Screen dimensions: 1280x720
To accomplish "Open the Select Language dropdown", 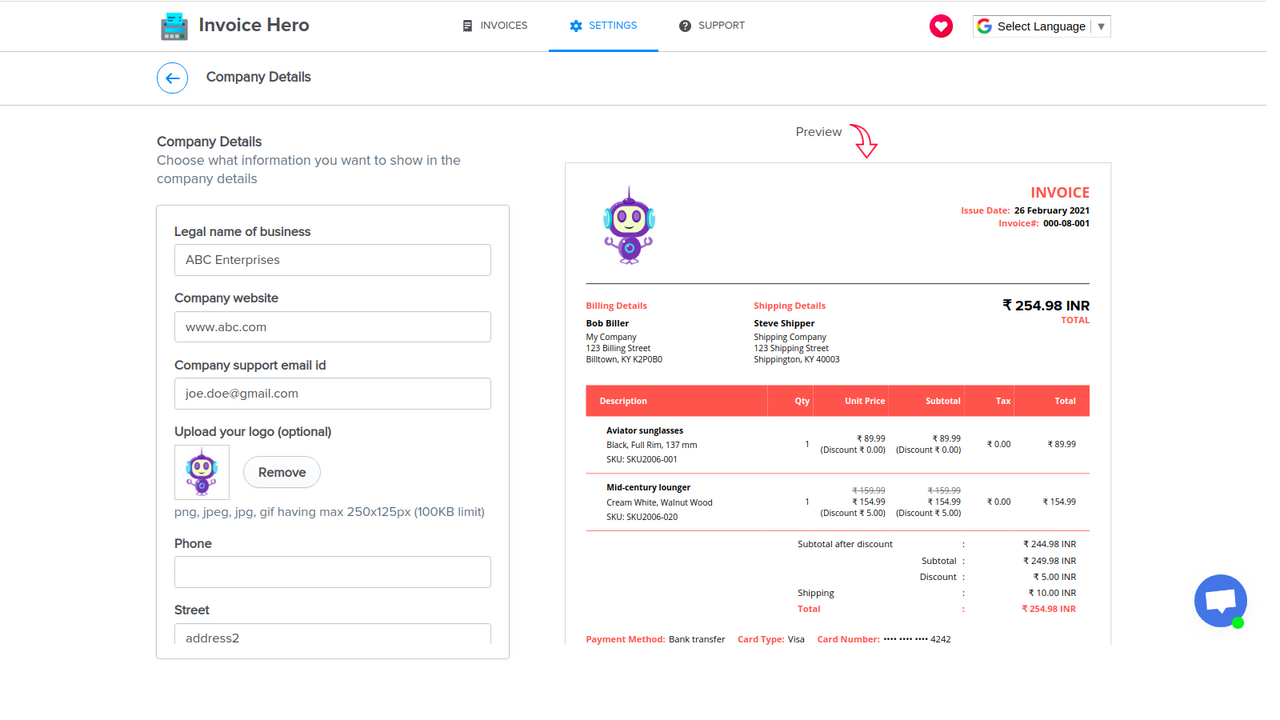I will 1040,26.
